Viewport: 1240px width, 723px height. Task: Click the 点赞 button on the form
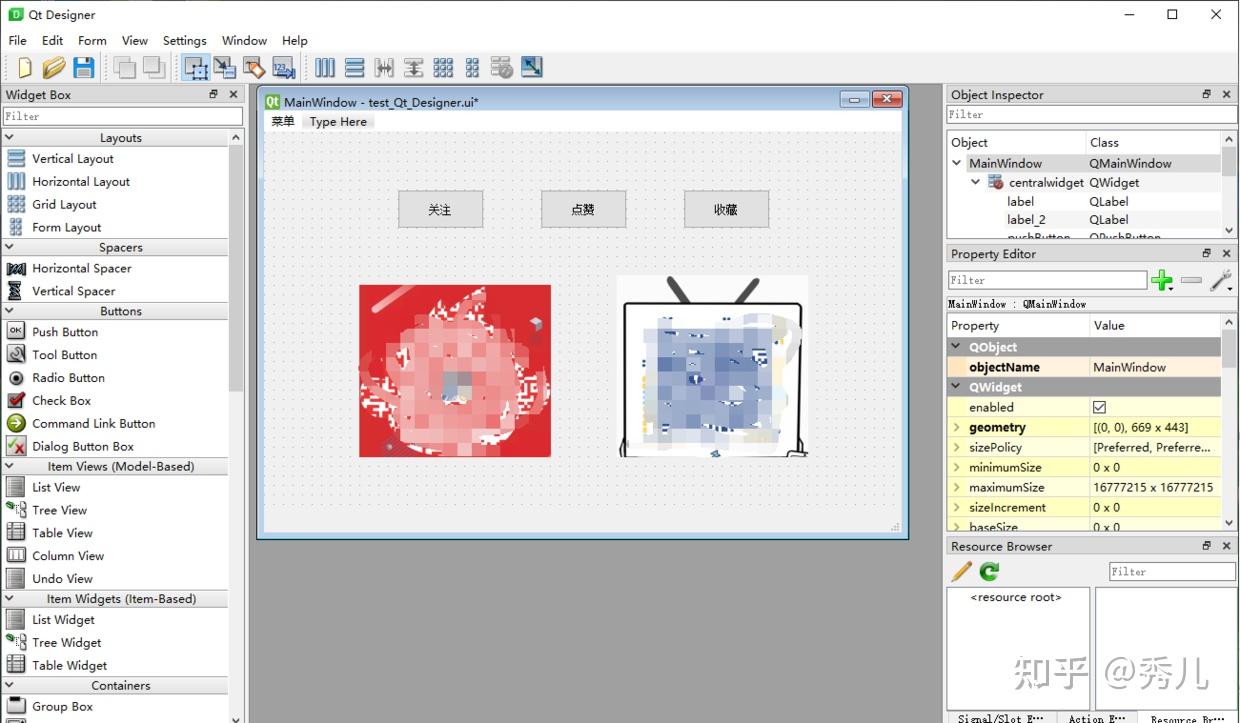[583, 209]
